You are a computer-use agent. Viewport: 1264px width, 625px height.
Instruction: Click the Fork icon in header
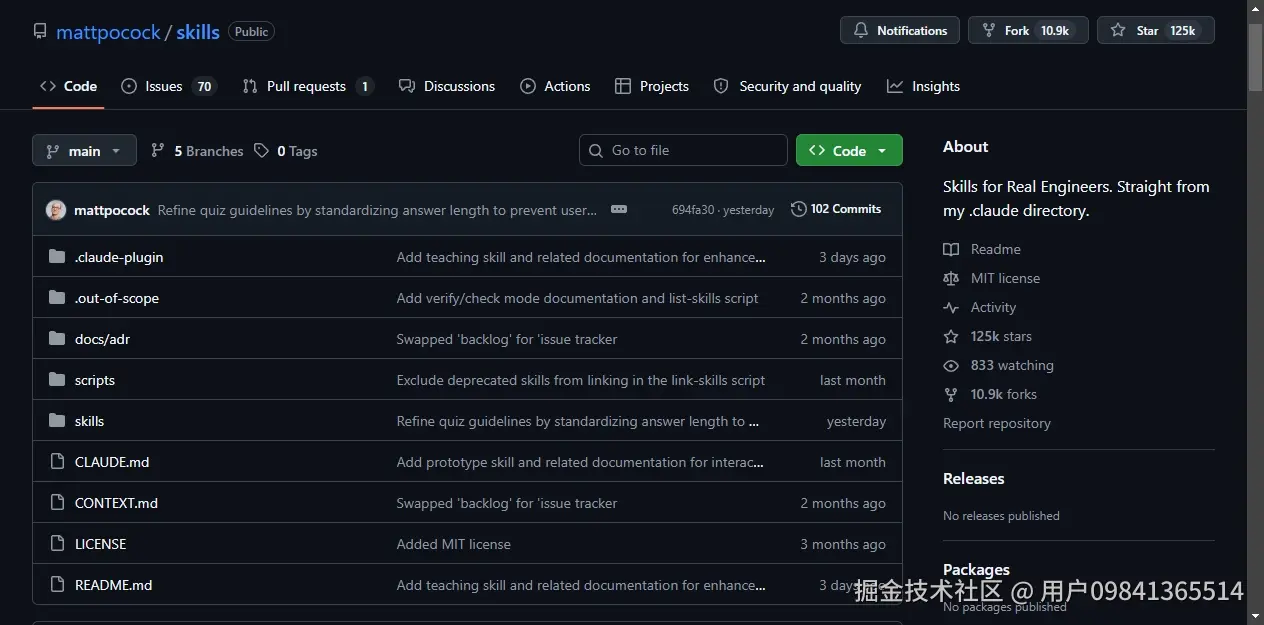tap(989, 30)
